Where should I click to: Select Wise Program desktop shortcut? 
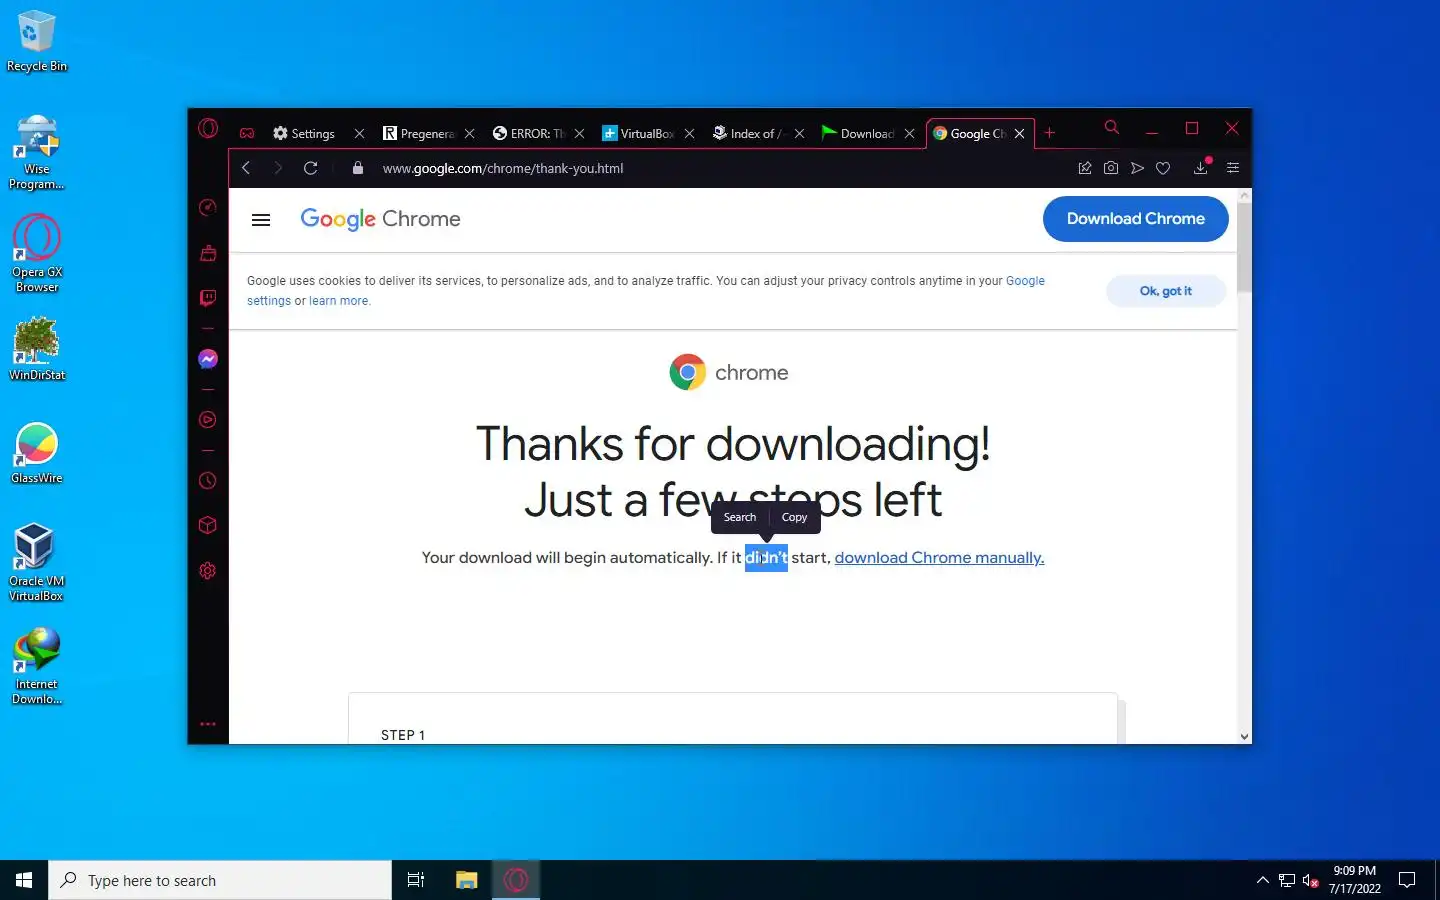point(37,152)
